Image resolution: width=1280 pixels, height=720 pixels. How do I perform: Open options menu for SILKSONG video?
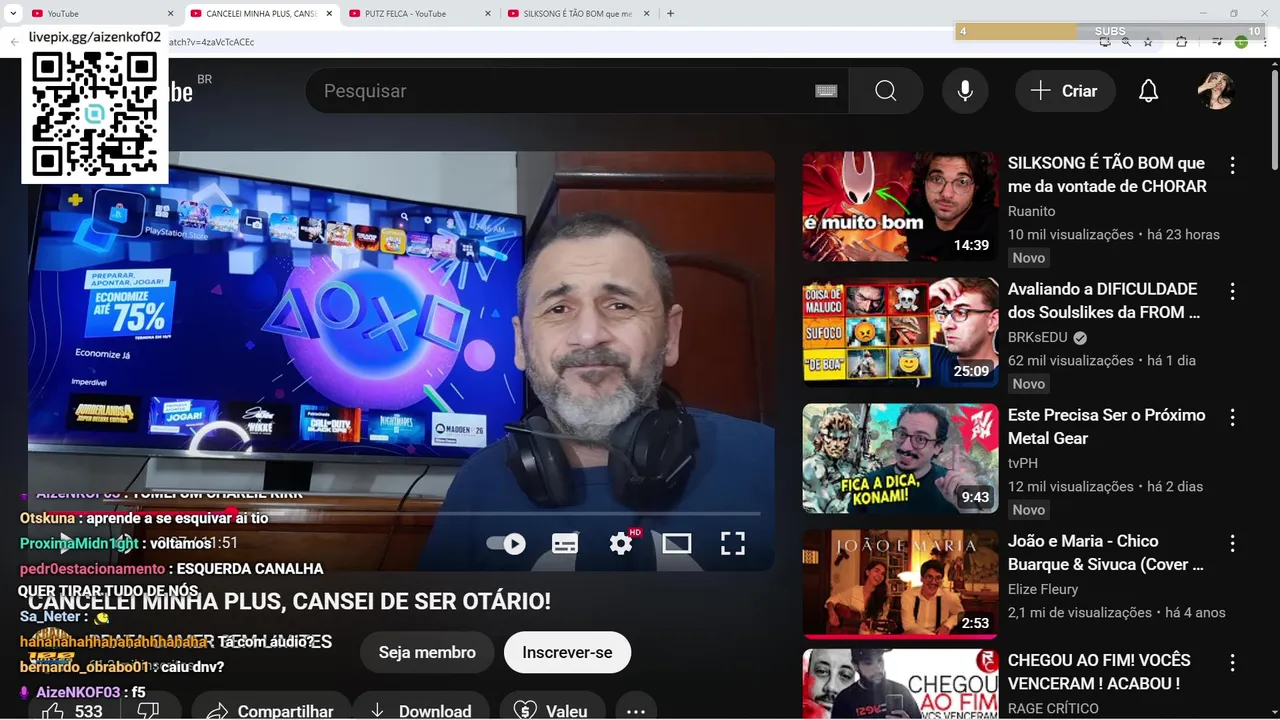pos(1232,165)
